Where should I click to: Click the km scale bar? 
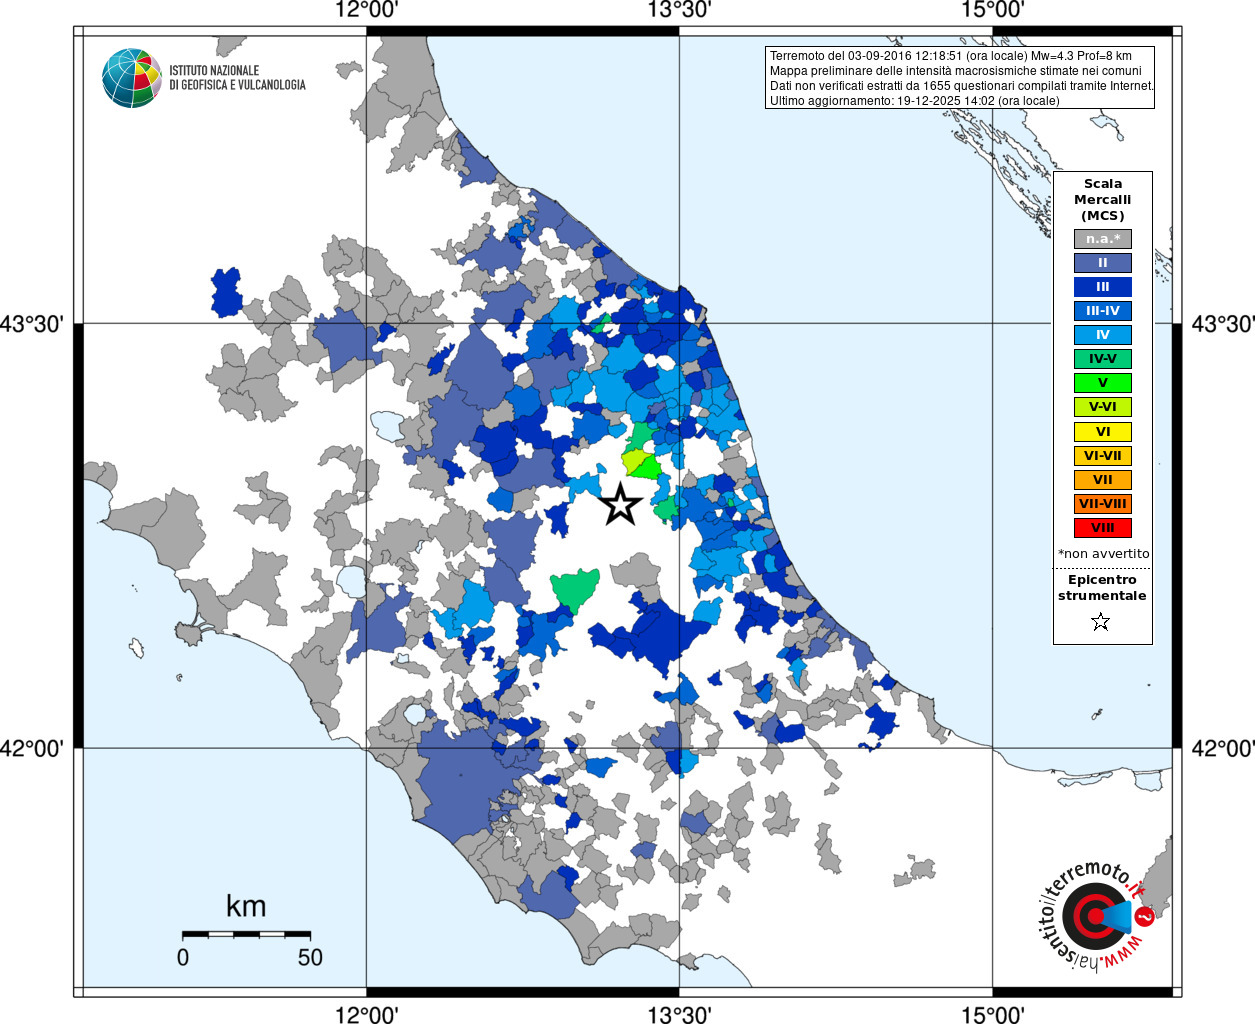pos(246,934)
